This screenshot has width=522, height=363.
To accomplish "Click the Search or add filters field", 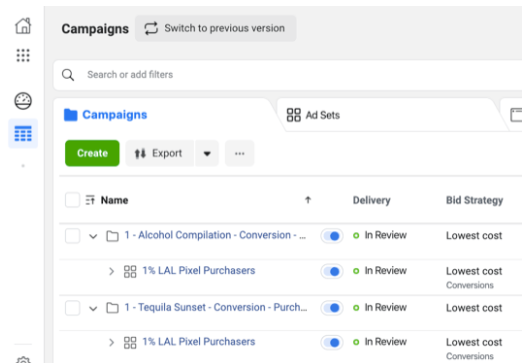I will [288, 75].
